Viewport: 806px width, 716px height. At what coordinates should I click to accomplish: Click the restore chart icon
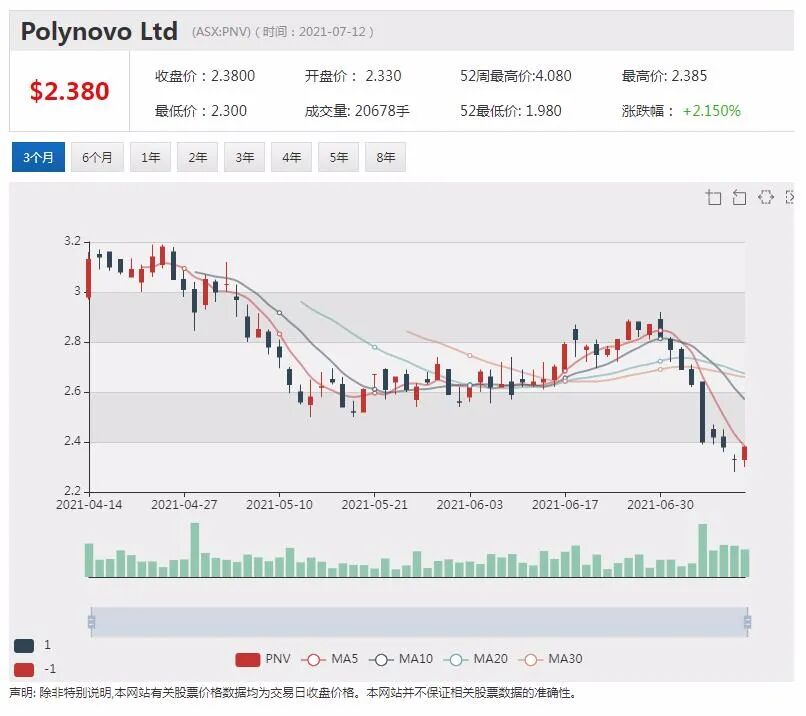click(766, 197)
